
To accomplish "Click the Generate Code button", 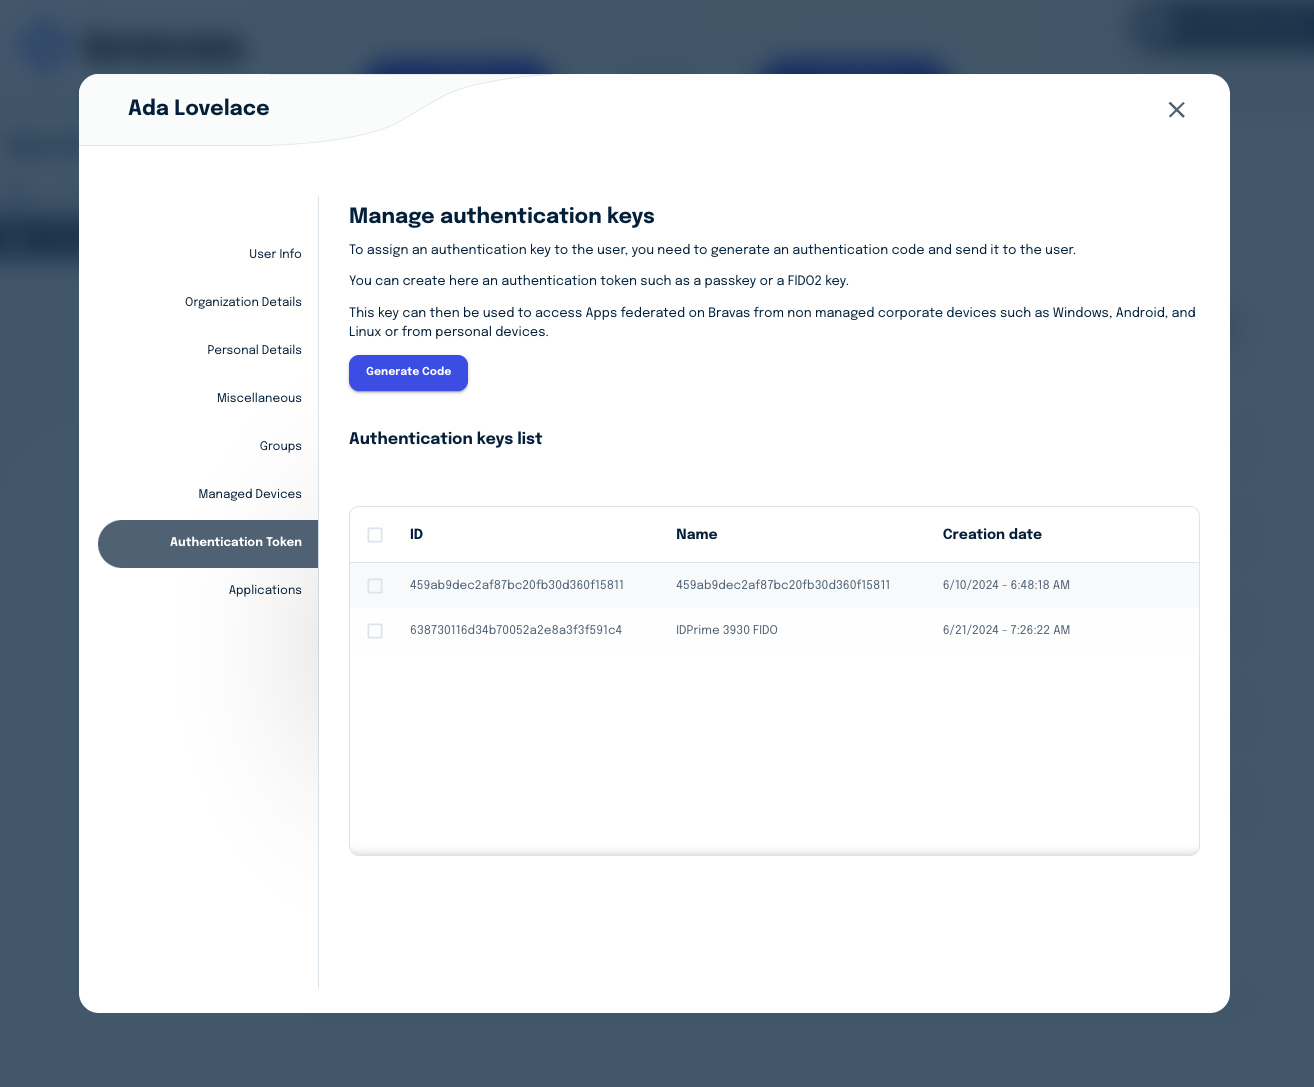I will (x=408, y=372).
